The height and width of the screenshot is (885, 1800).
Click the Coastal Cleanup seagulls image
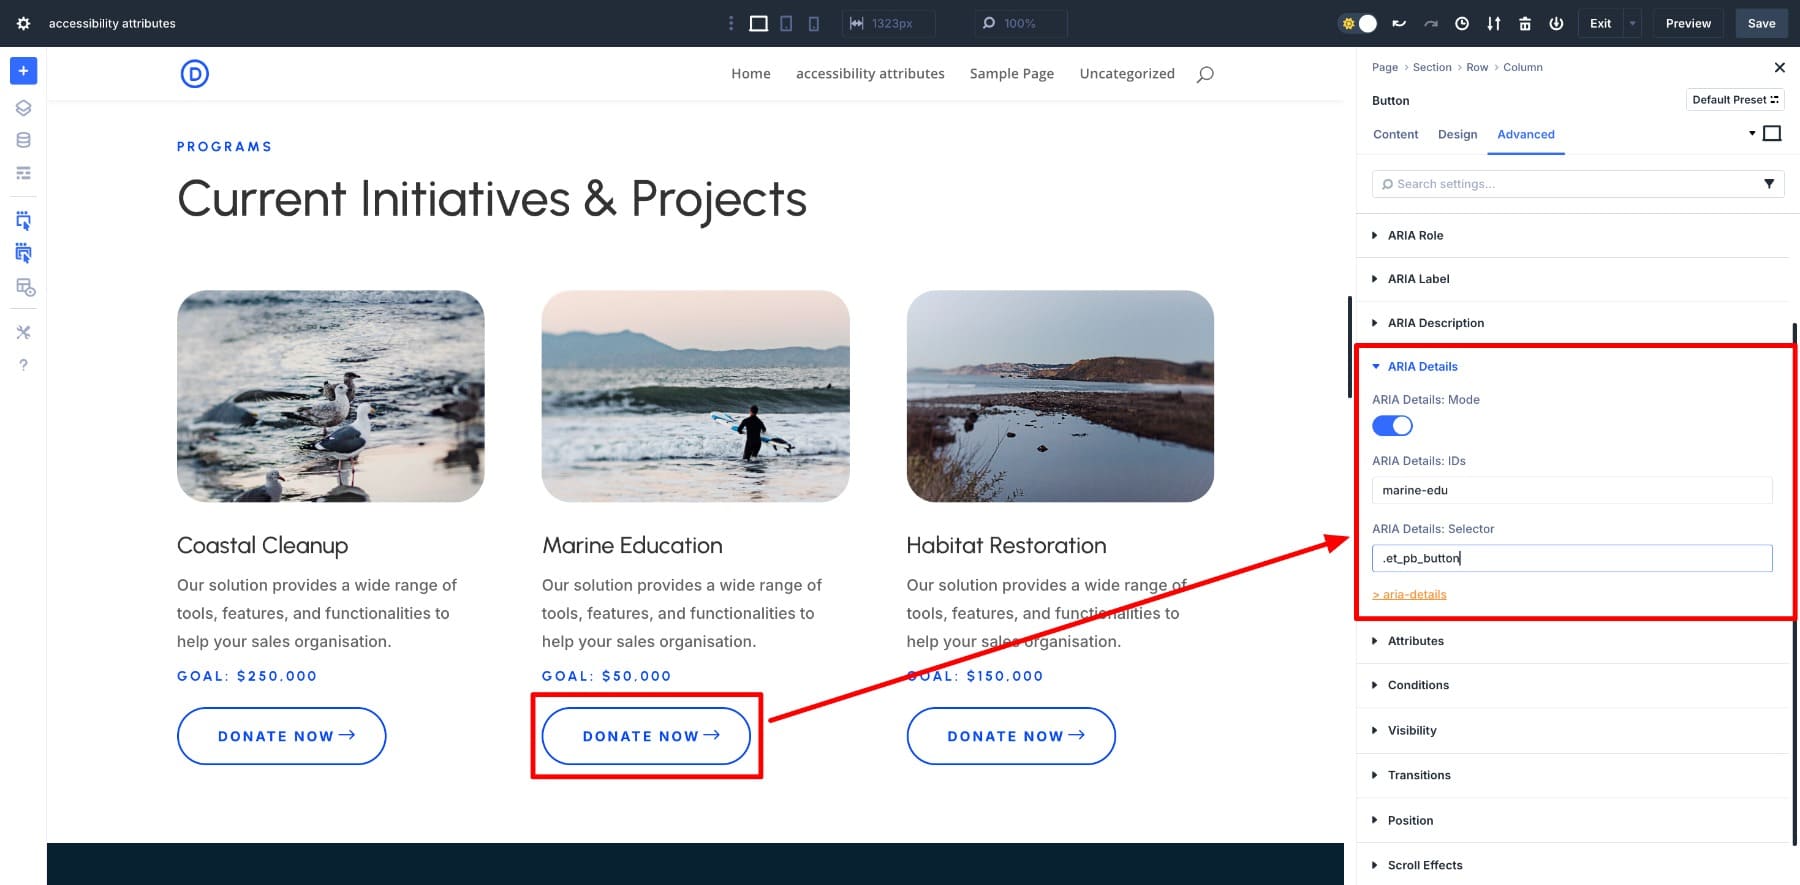point(331,396)
